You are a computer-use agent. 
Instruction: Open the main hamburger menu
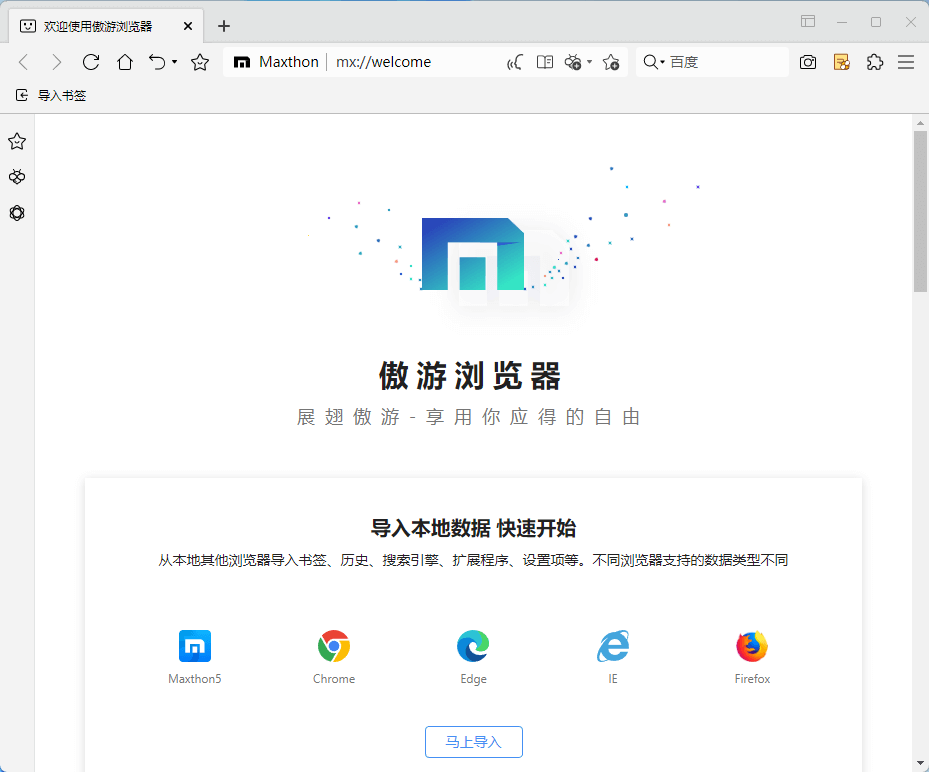(906, 62)
